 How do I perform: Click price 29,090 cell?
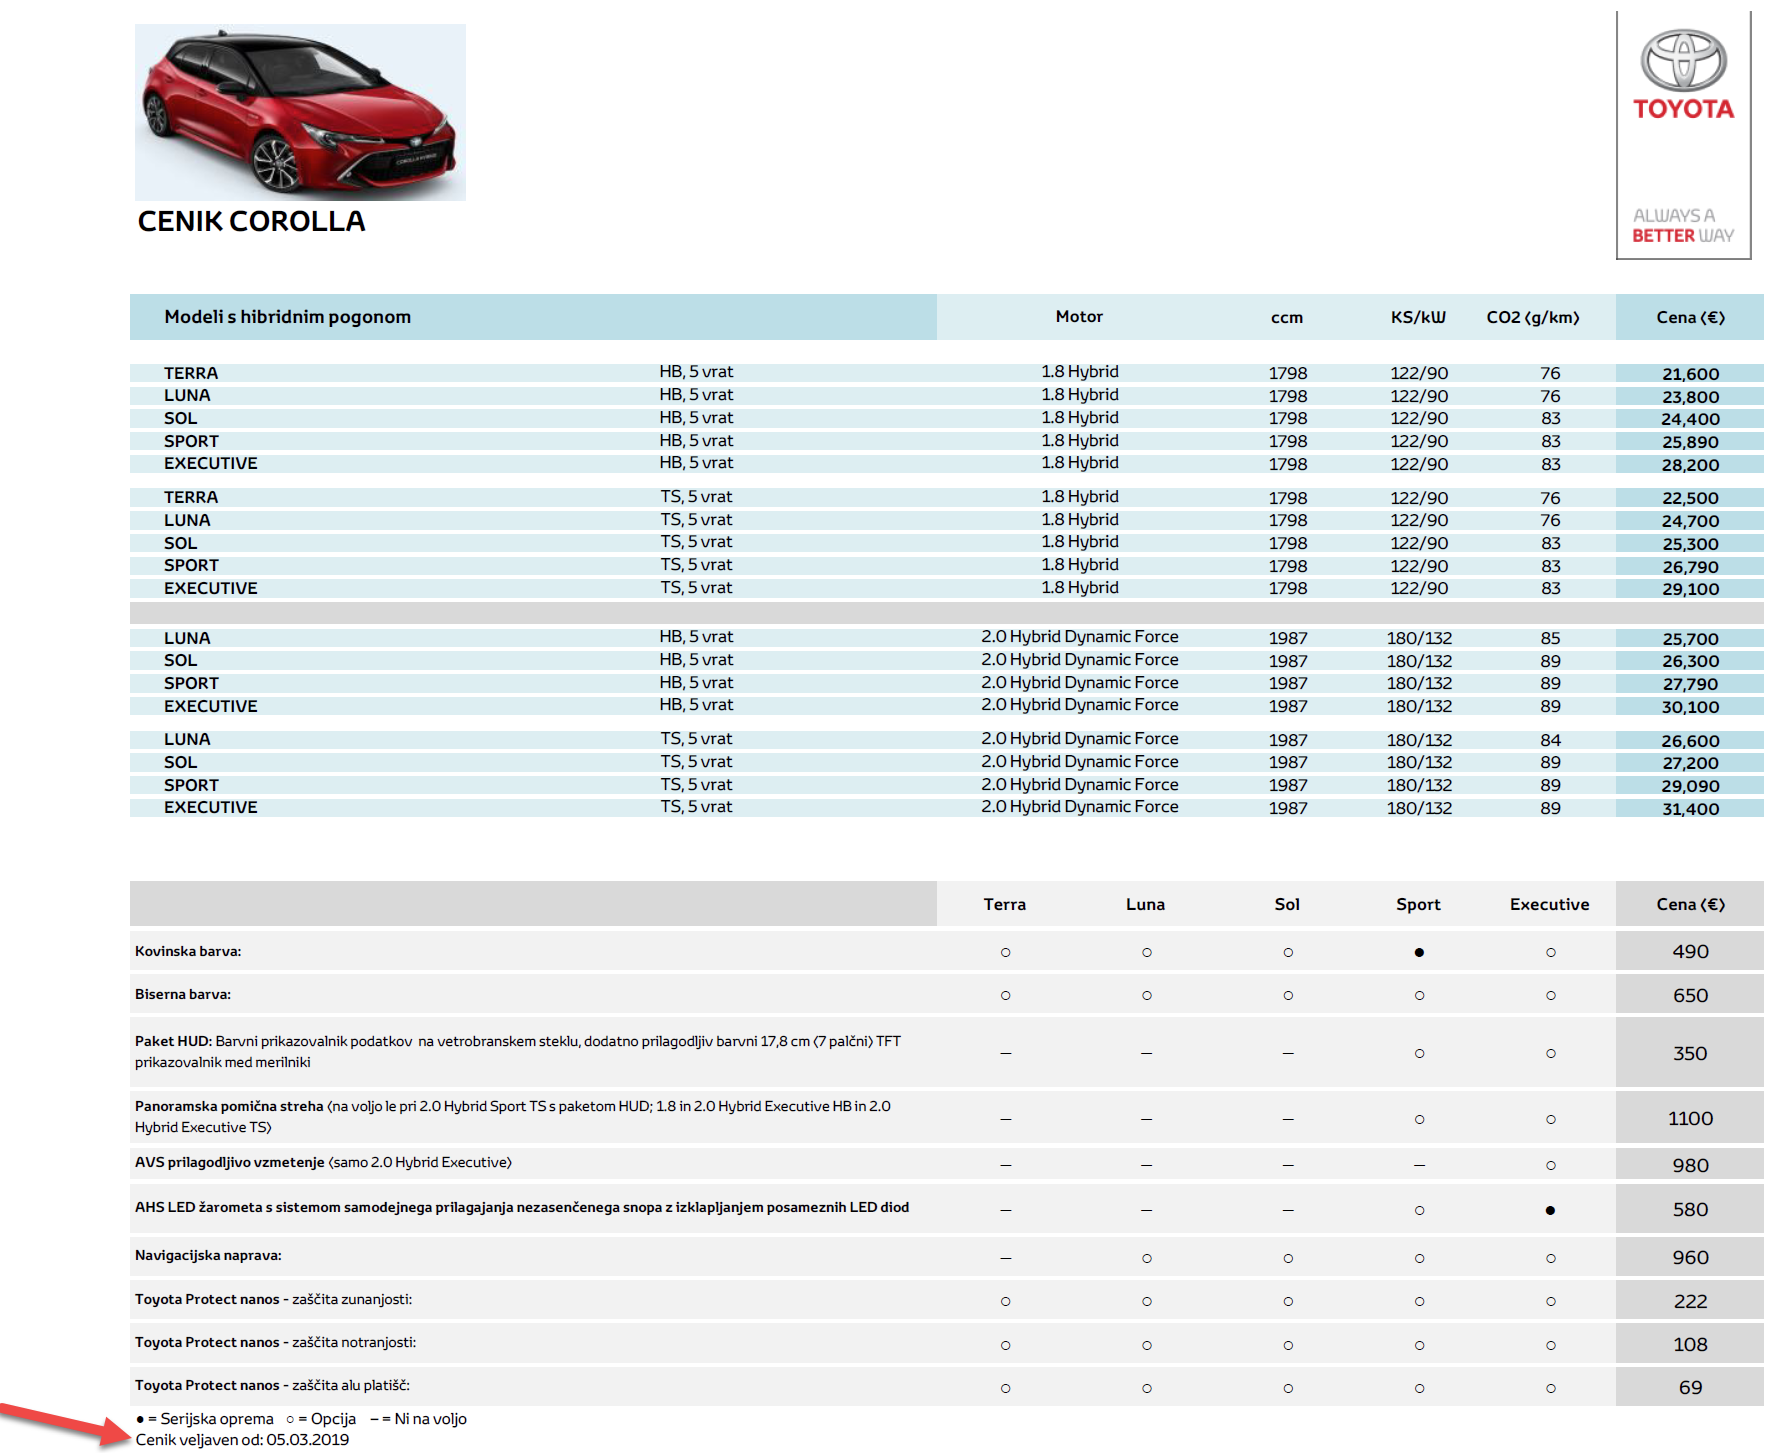pyautogui.click(x=1690, y=786)
